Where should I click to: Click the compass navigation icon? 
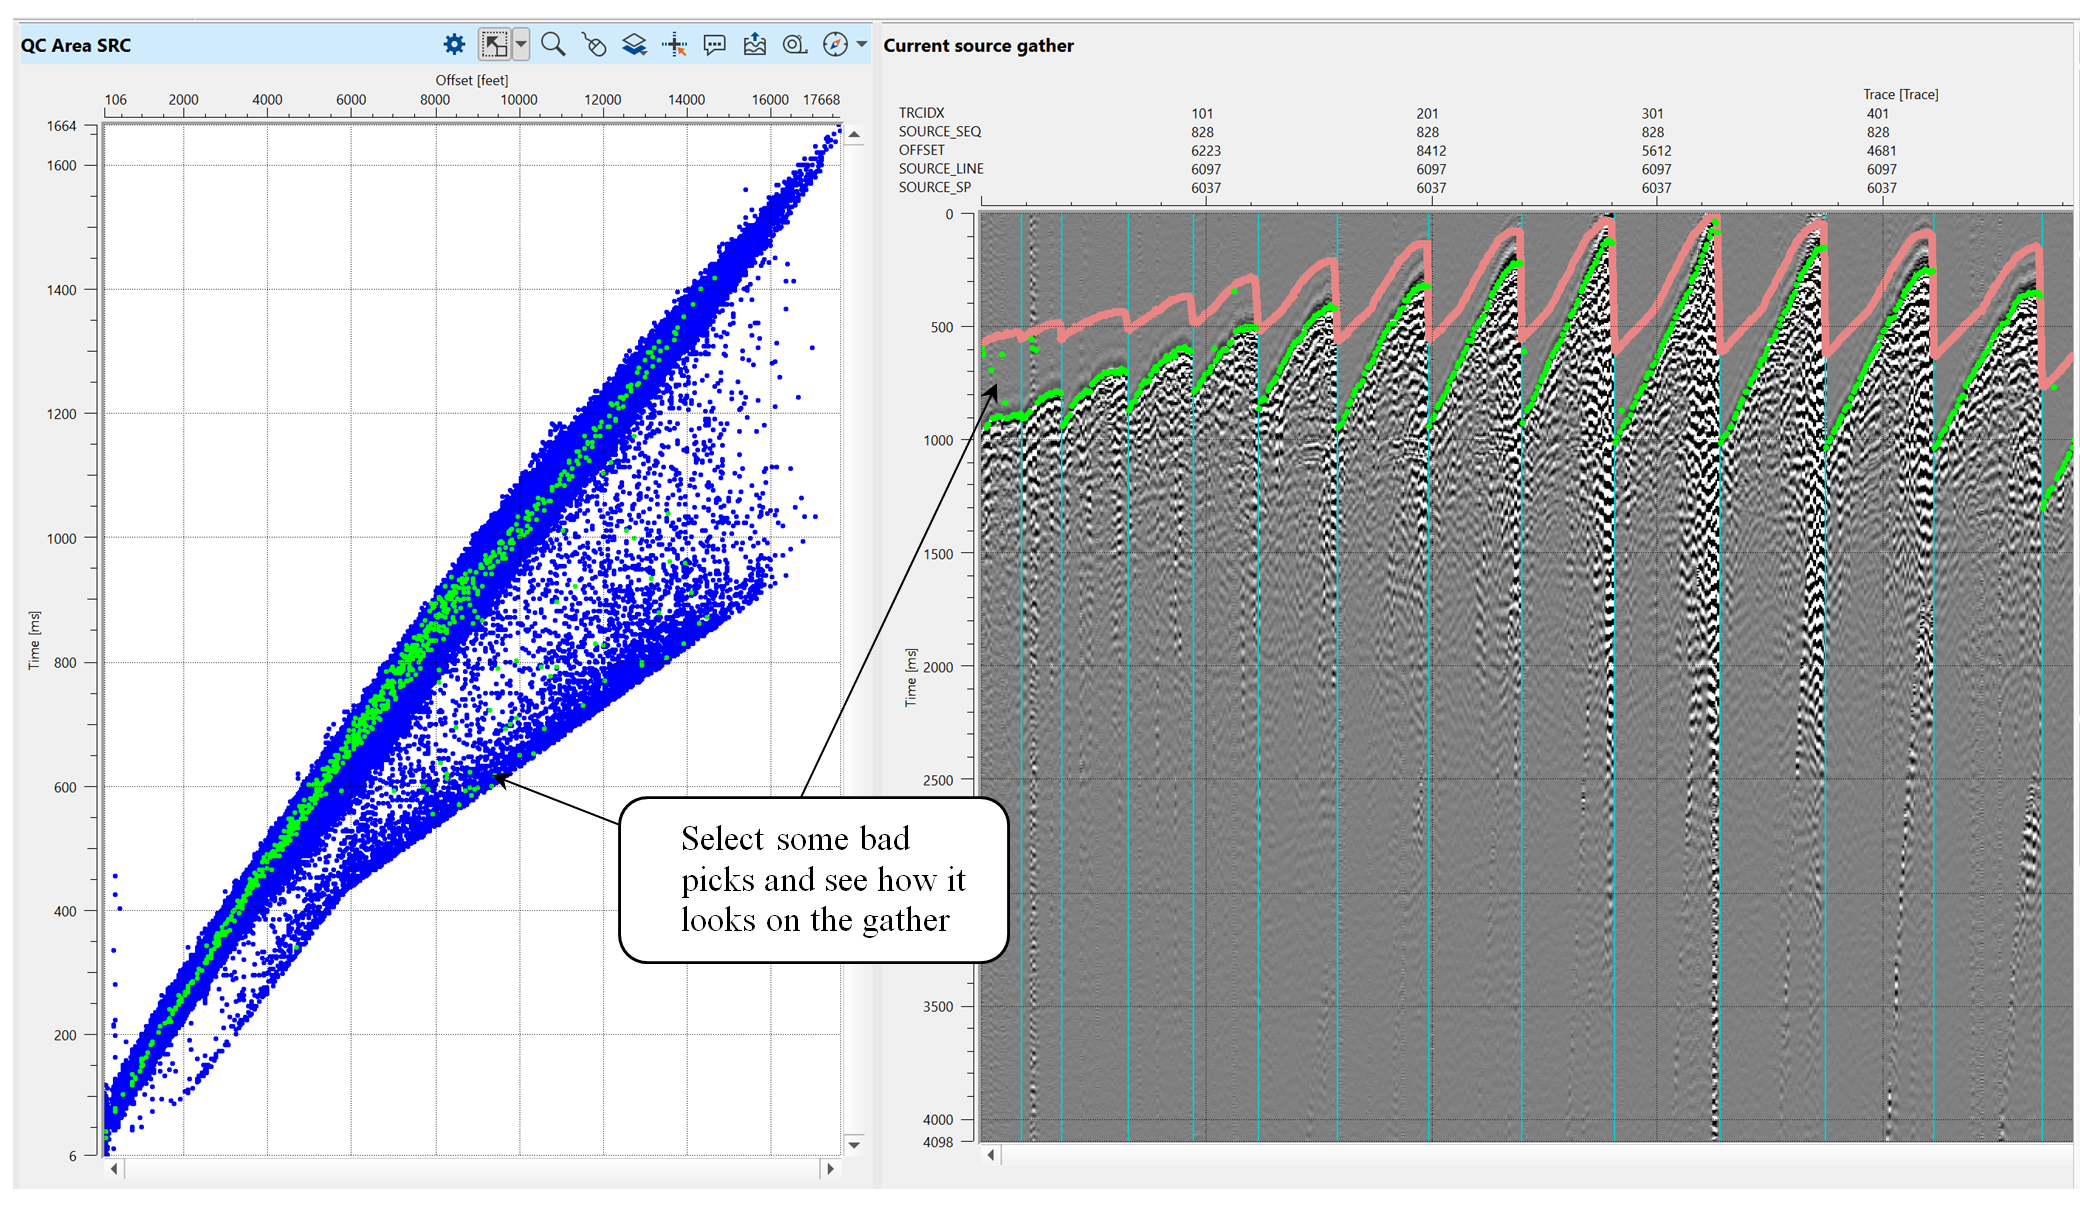(835, 44)
